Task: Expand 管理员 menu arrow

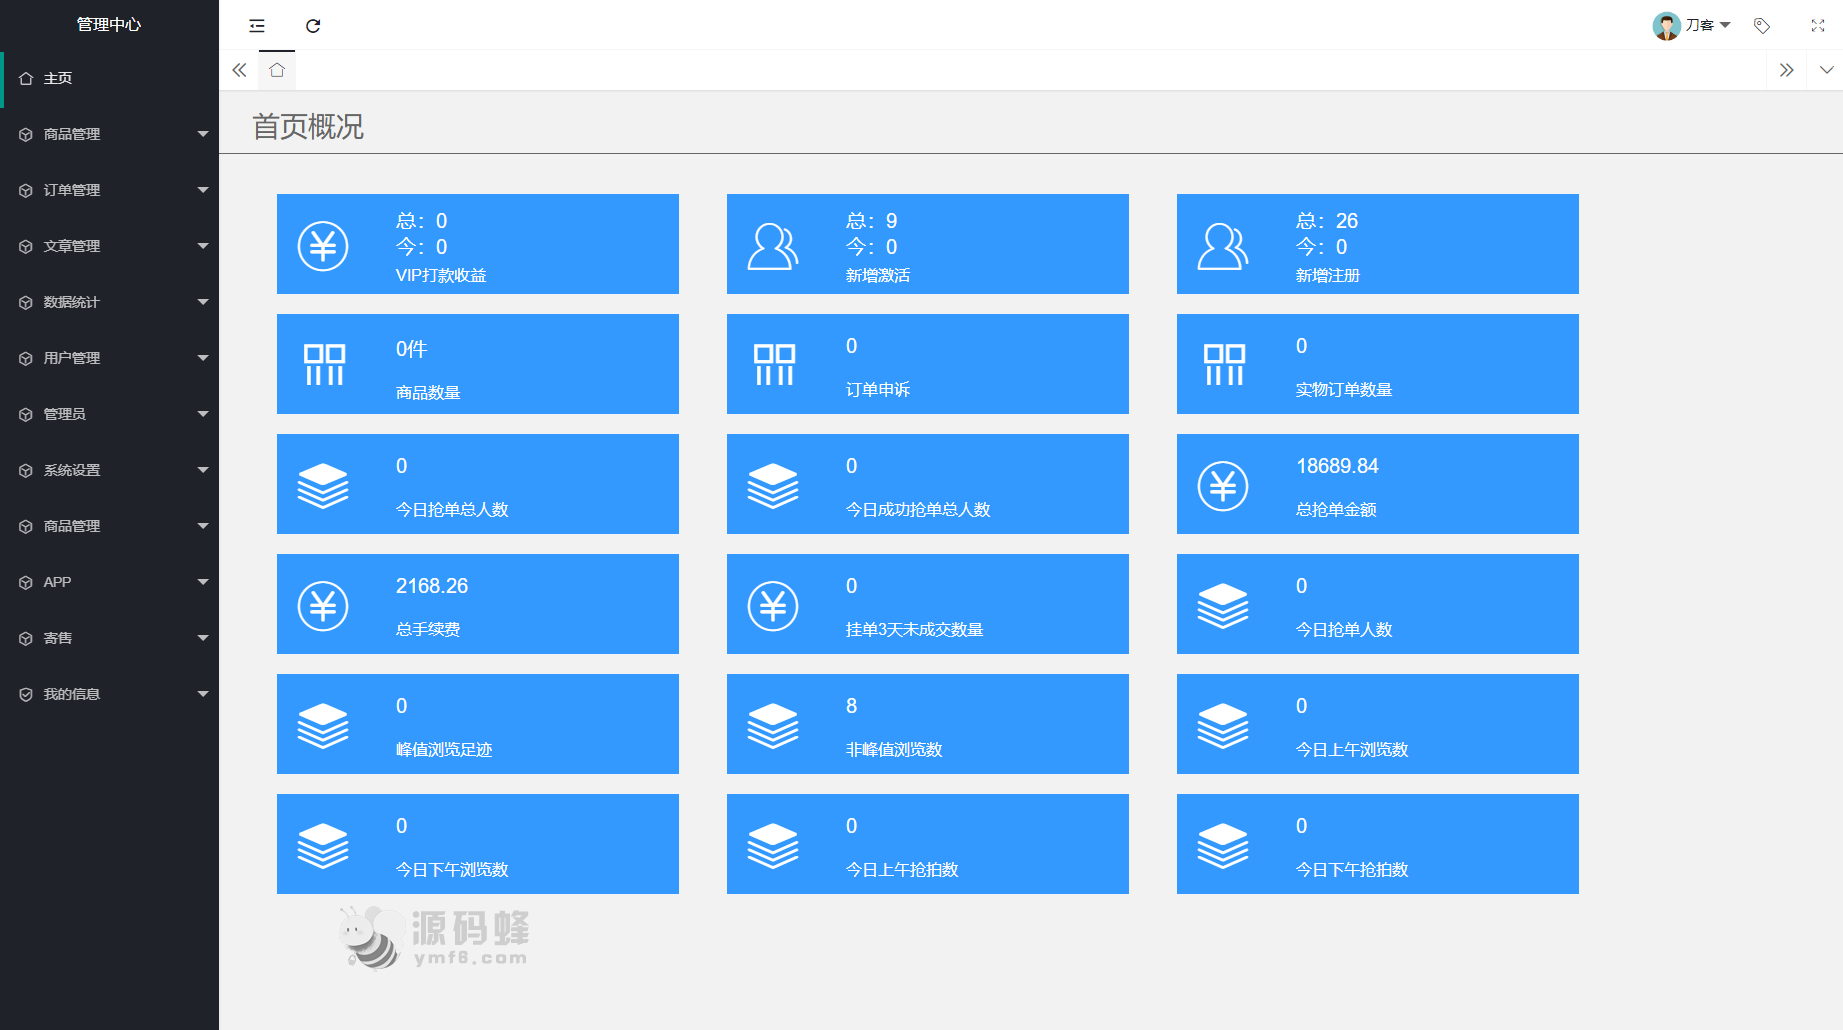Action: (203, 414)
